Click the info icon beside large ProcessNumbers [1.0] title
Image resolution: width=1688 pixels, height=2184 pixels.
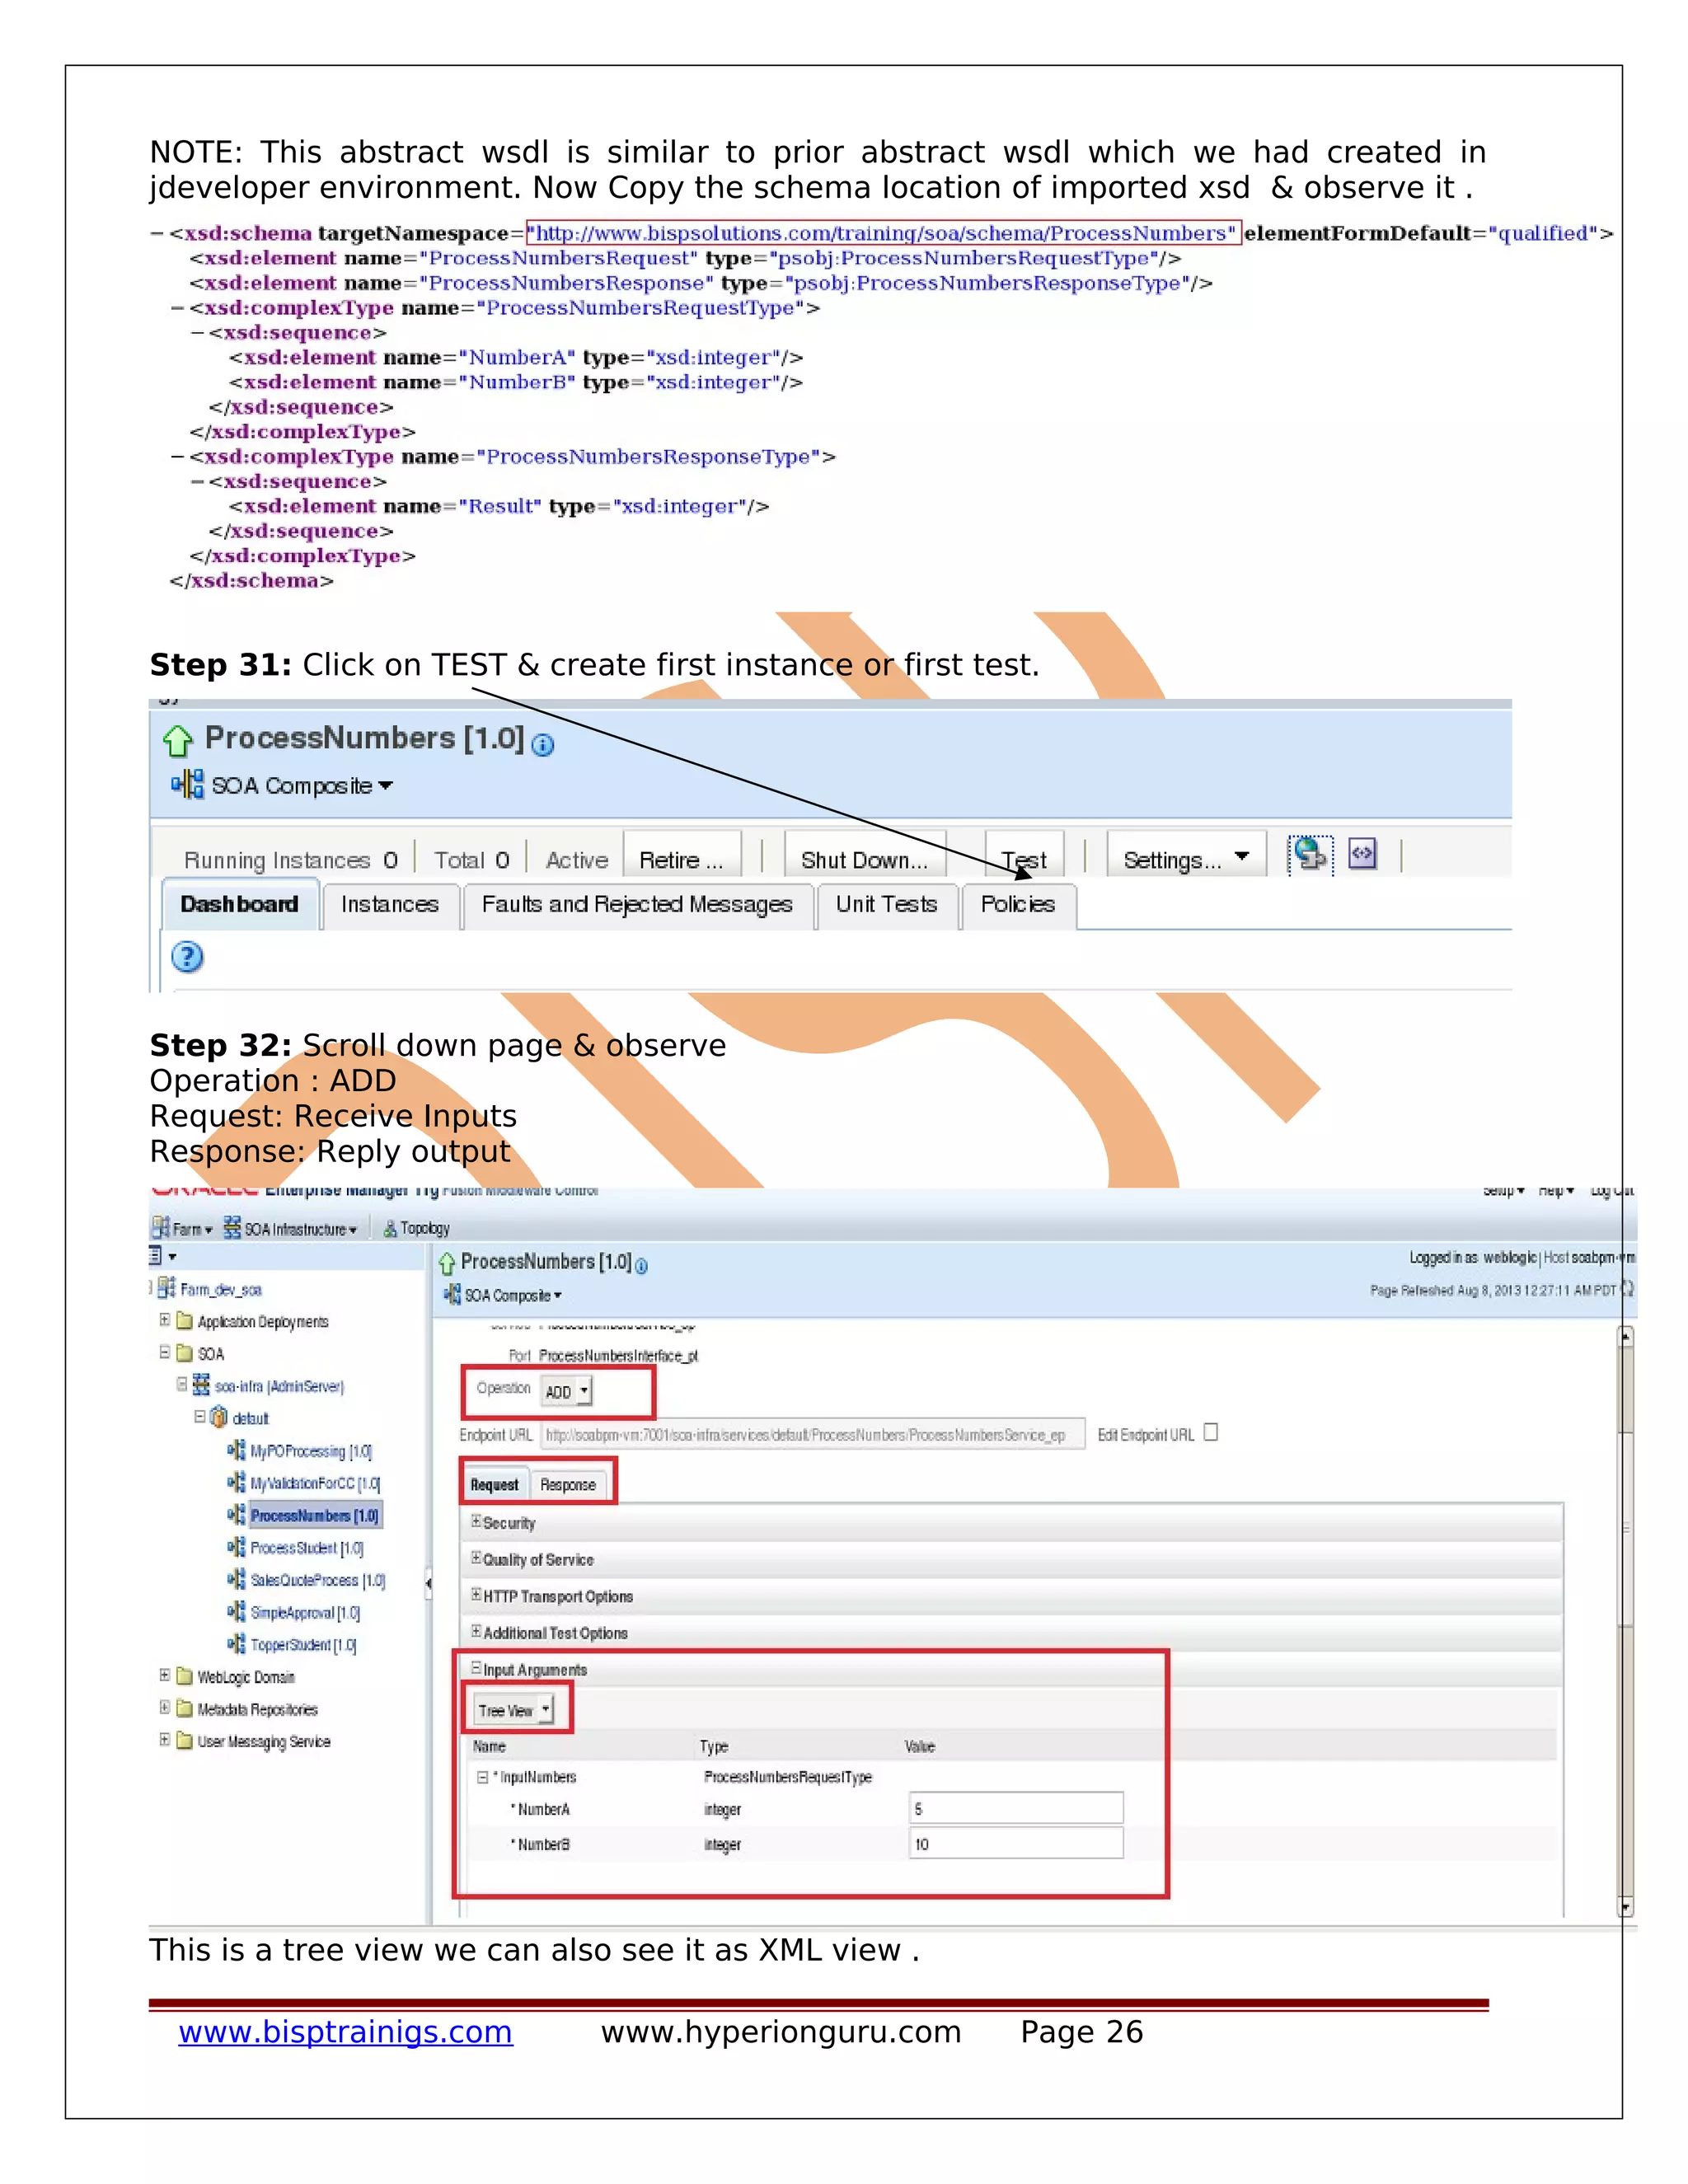point(542,744)
